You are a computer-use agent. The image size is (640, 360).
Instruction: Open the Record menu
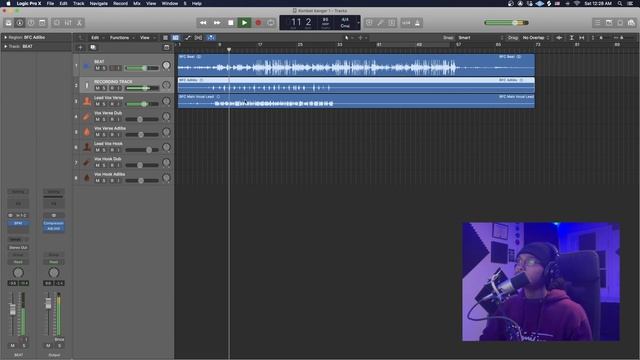click(x=120, y=3)
